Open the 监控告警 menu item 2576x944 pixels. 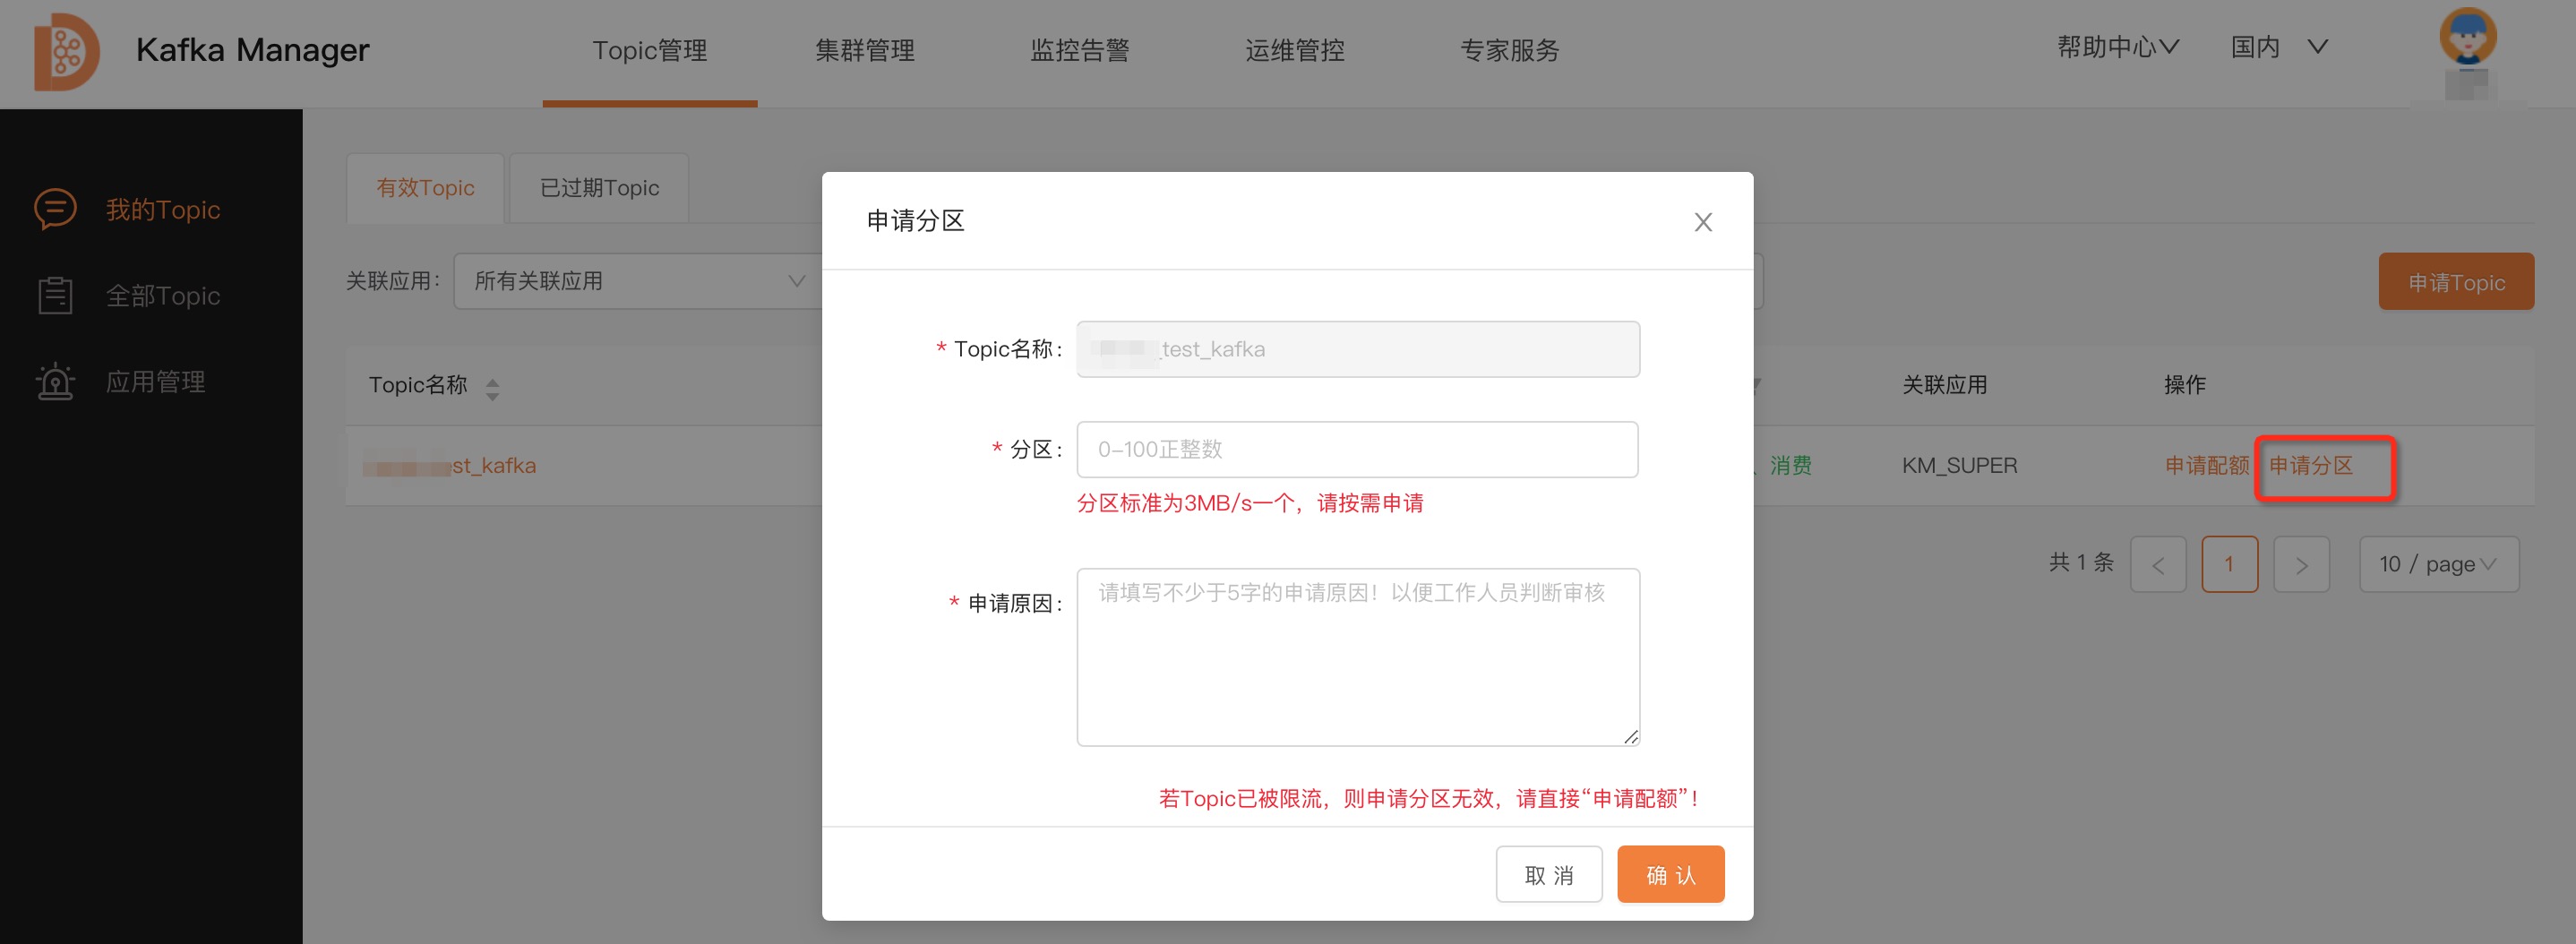pos(1079,51)
